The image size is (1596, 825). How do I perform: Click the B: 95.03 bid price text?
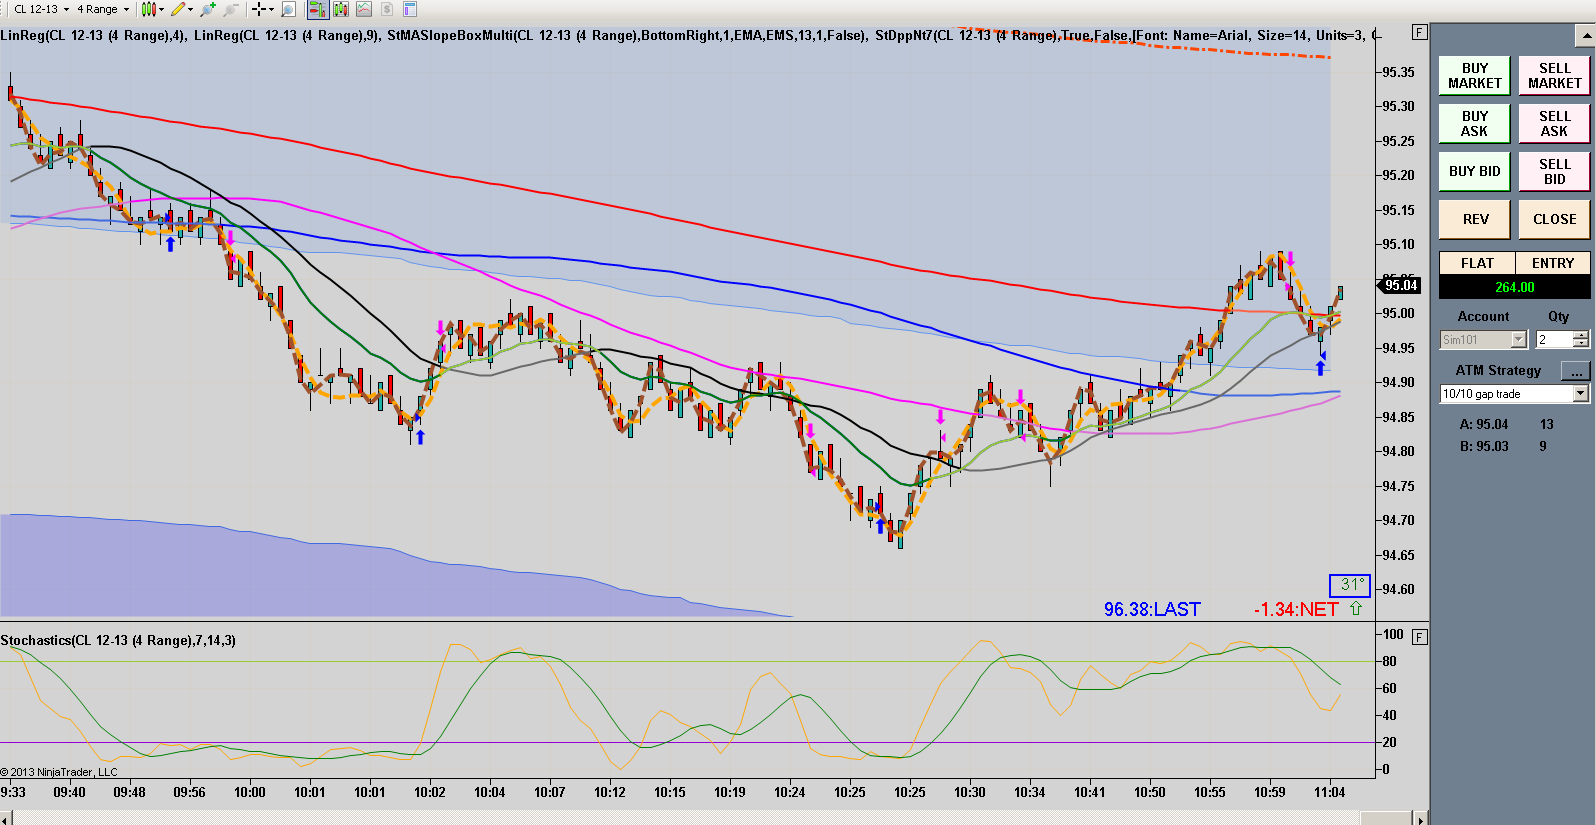click(1484, 446)
